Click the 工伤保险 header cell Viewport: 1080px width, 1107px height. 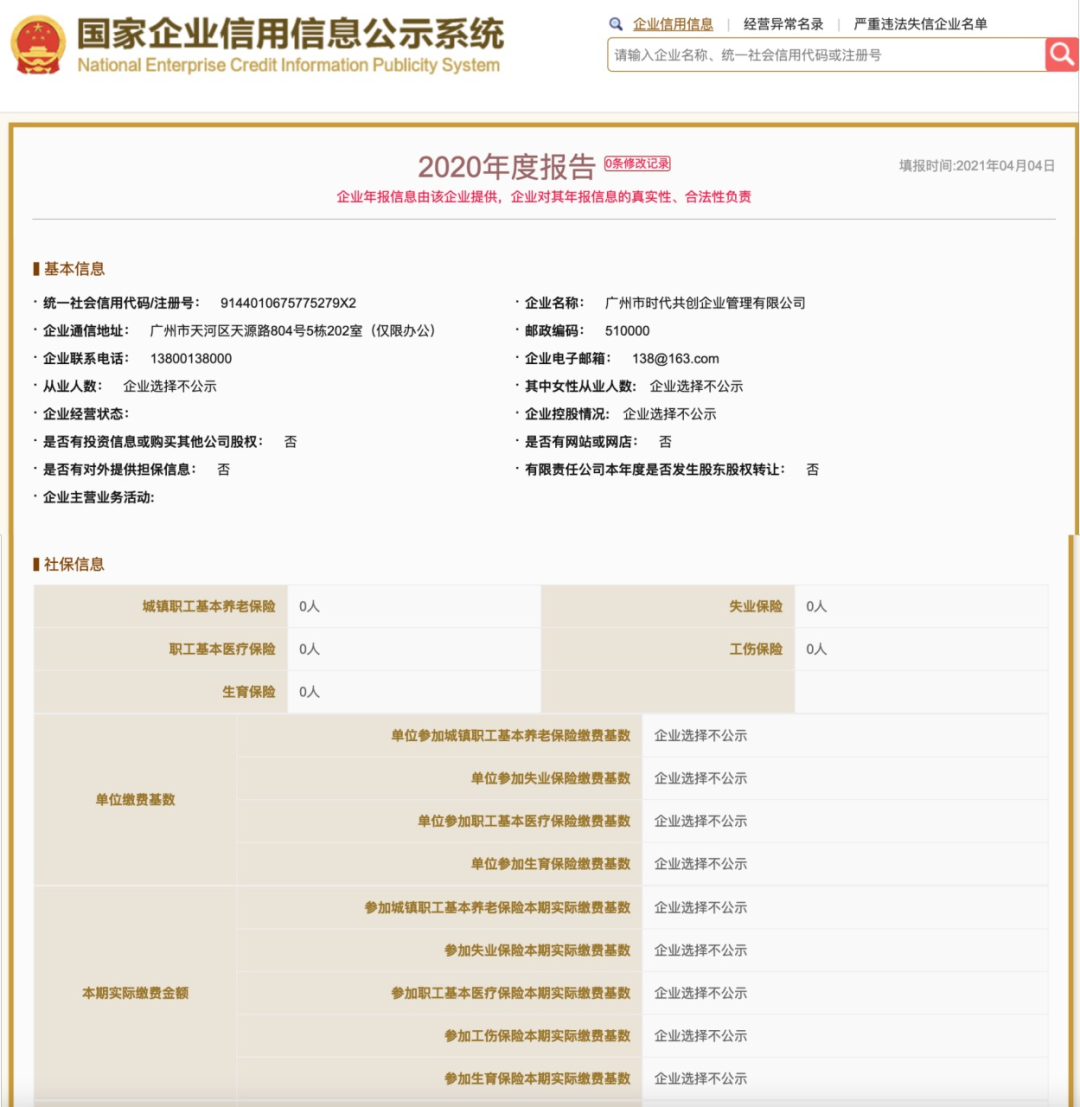tap(668, 650)
